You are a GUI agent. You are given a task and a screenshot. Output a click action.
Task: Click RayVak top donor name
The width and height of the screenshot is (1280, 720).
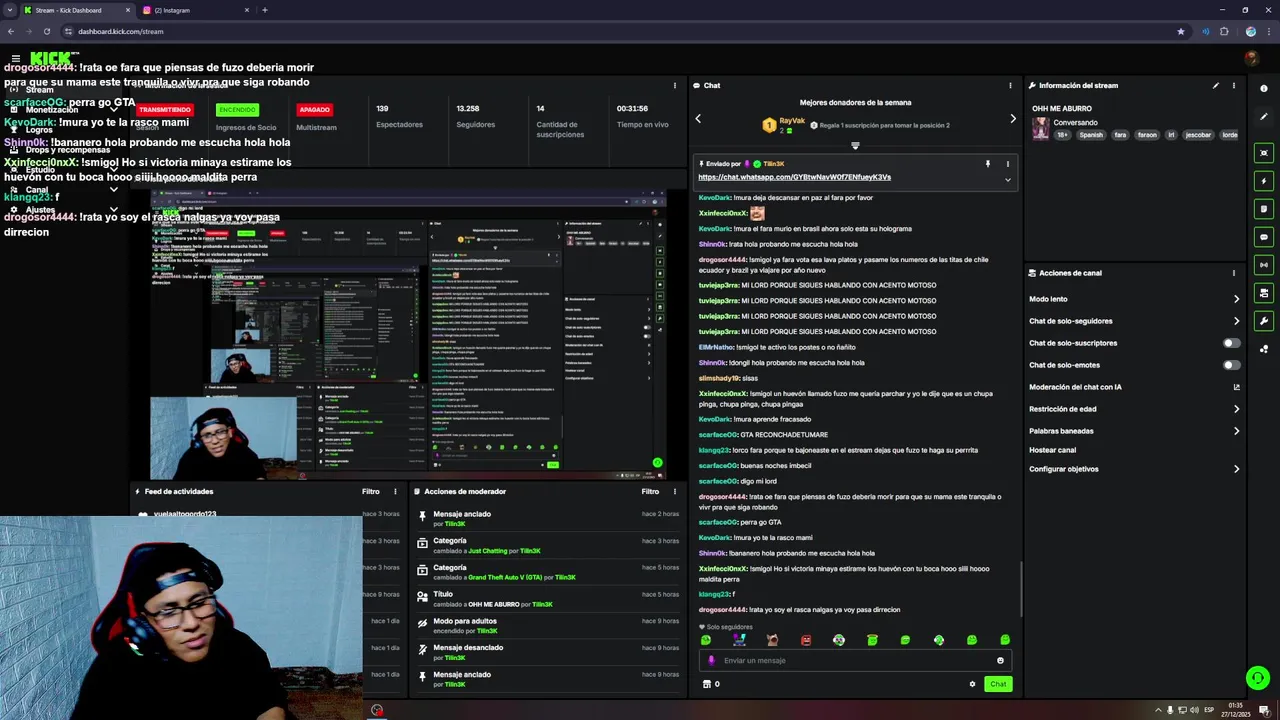click(792, 119)
